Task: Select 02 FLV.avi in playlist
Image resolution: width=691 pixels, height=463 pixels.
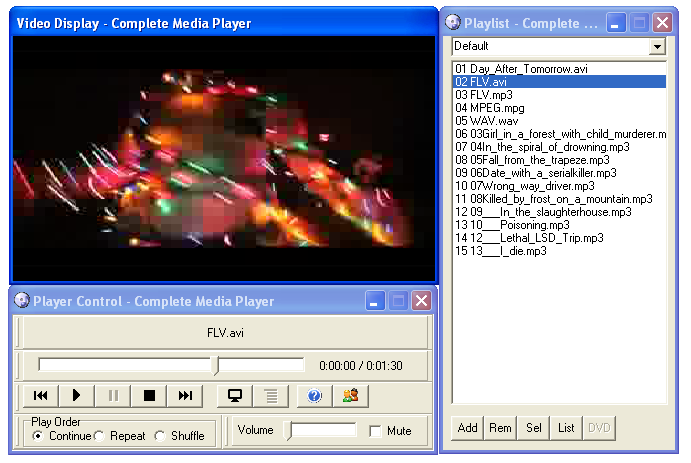Action: [559, 82]
